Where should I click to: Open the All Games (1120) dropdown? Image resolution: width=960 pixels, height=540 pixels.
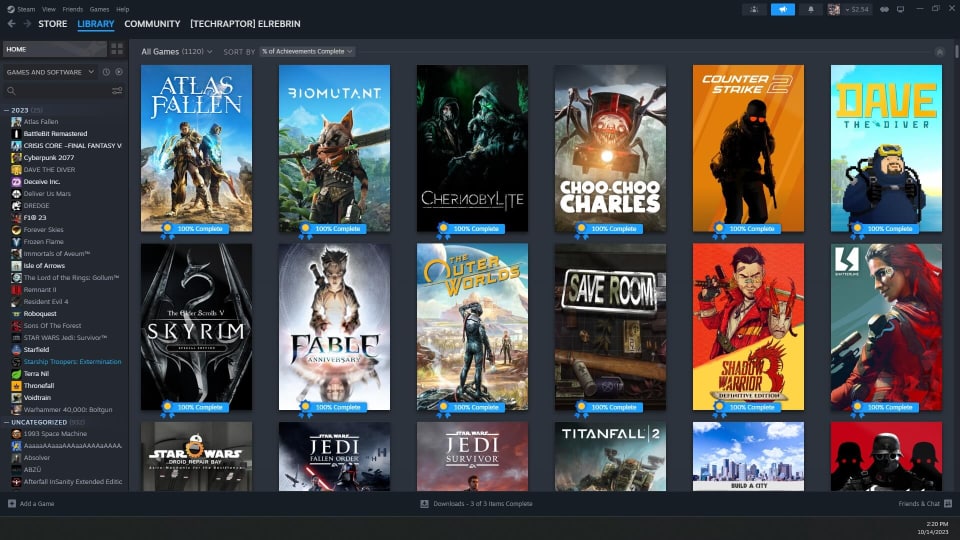[x=176, y=51]
